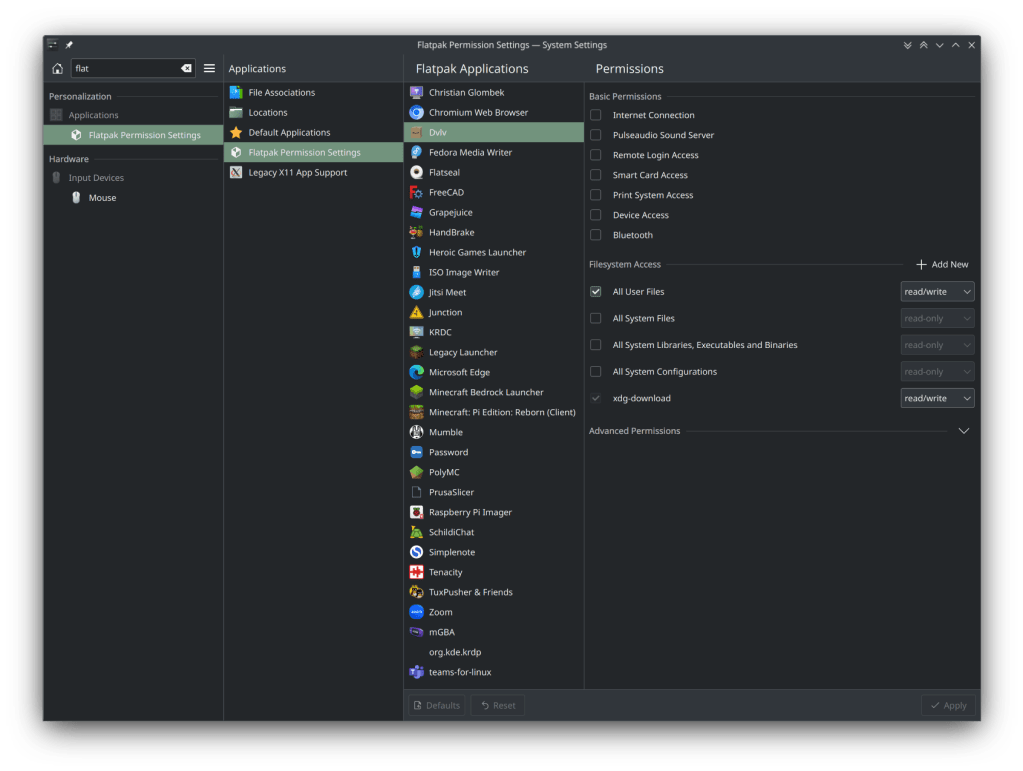The height and width of the screenshot is (771, 1023).
Task: Enable the Internet Connection permission
Action: (x=596, y=115)
